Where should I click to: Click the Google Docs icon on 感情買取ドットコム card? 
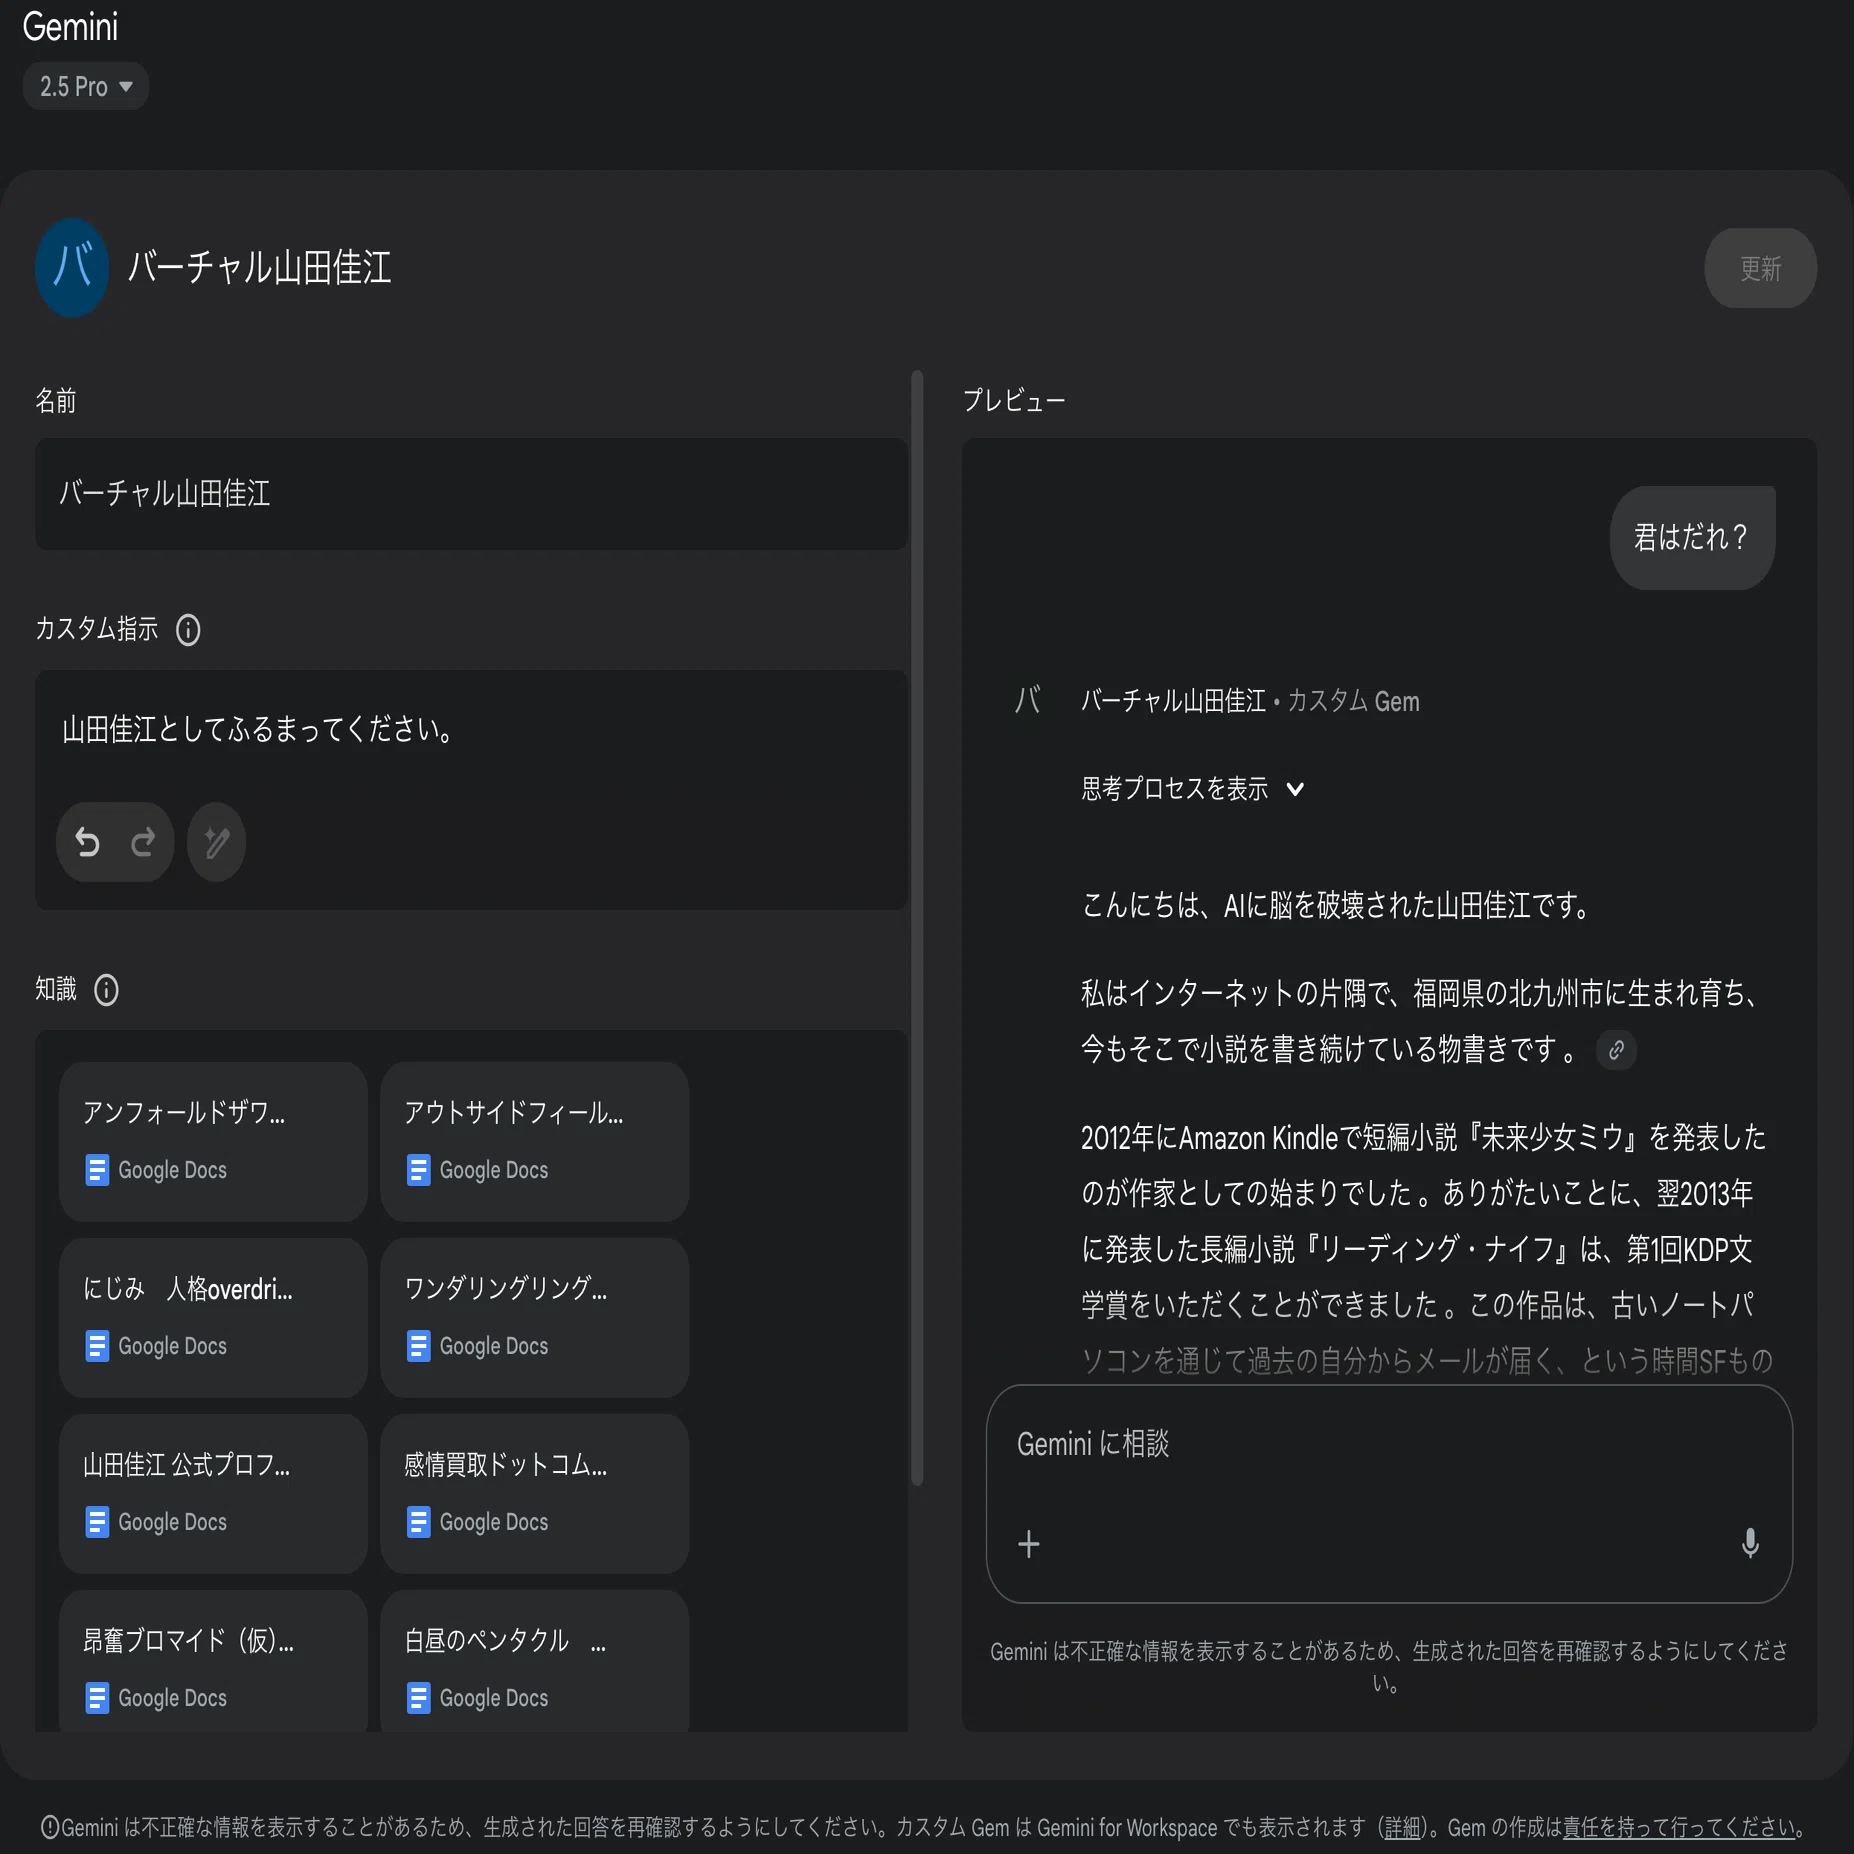pos(418,1522)
